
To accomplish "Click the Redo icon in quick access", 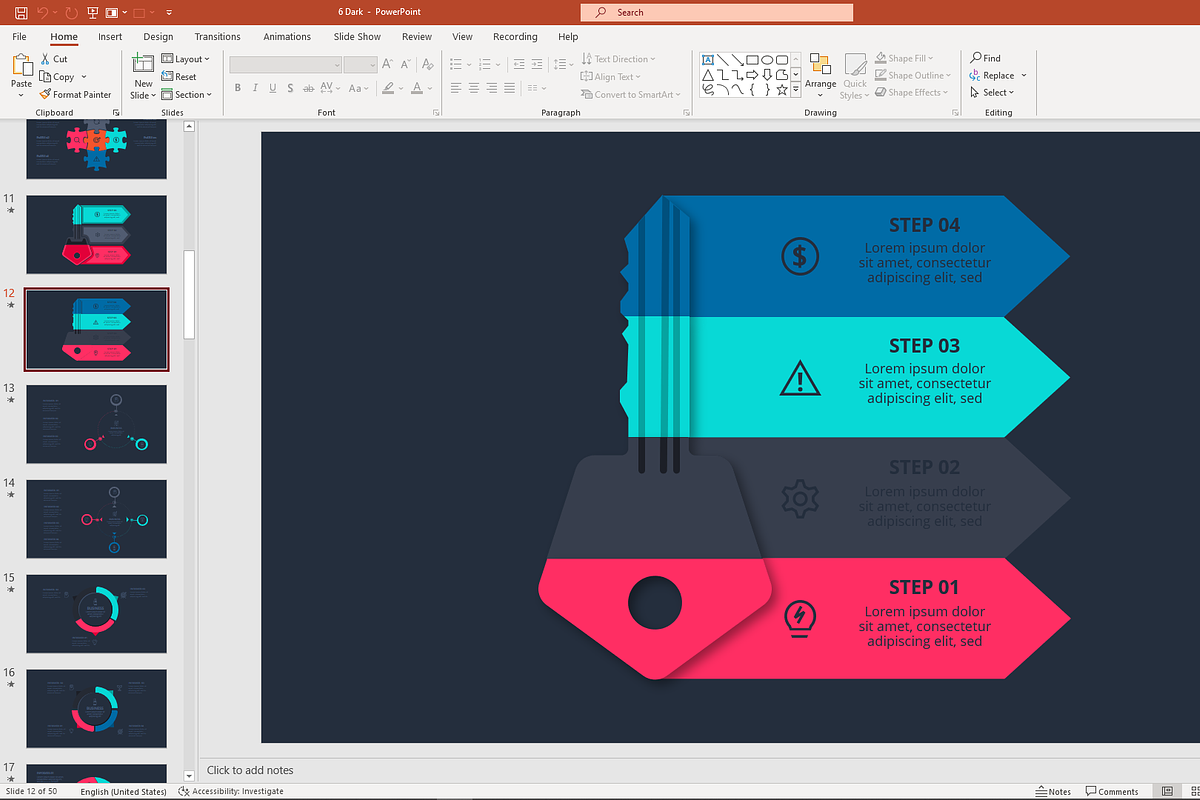I will click(x=71, y=13).
